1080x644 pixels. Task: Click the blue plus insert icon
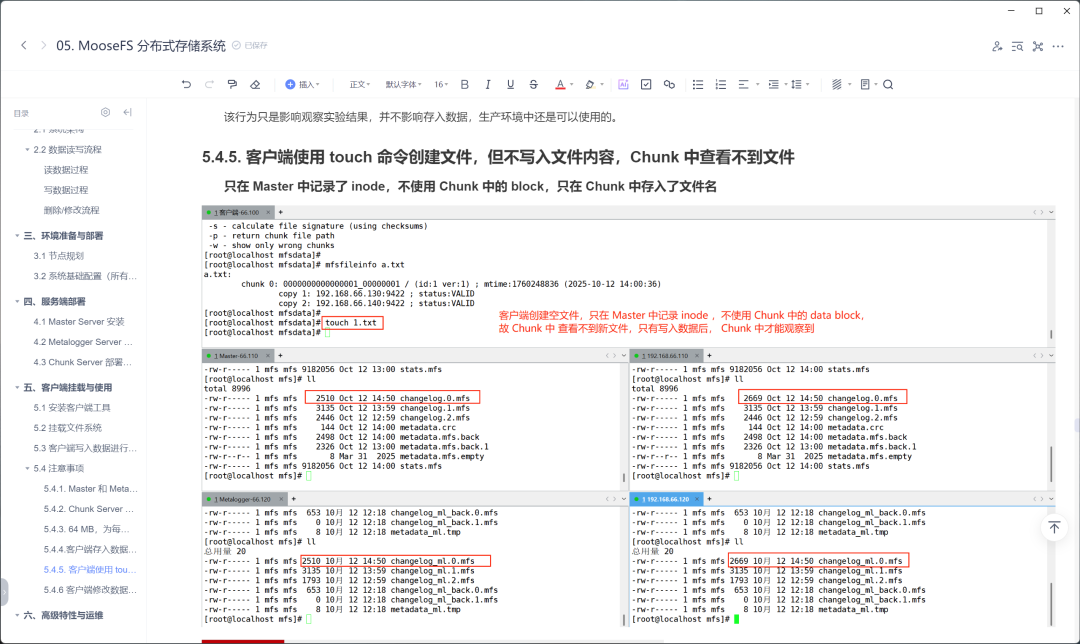290,84
